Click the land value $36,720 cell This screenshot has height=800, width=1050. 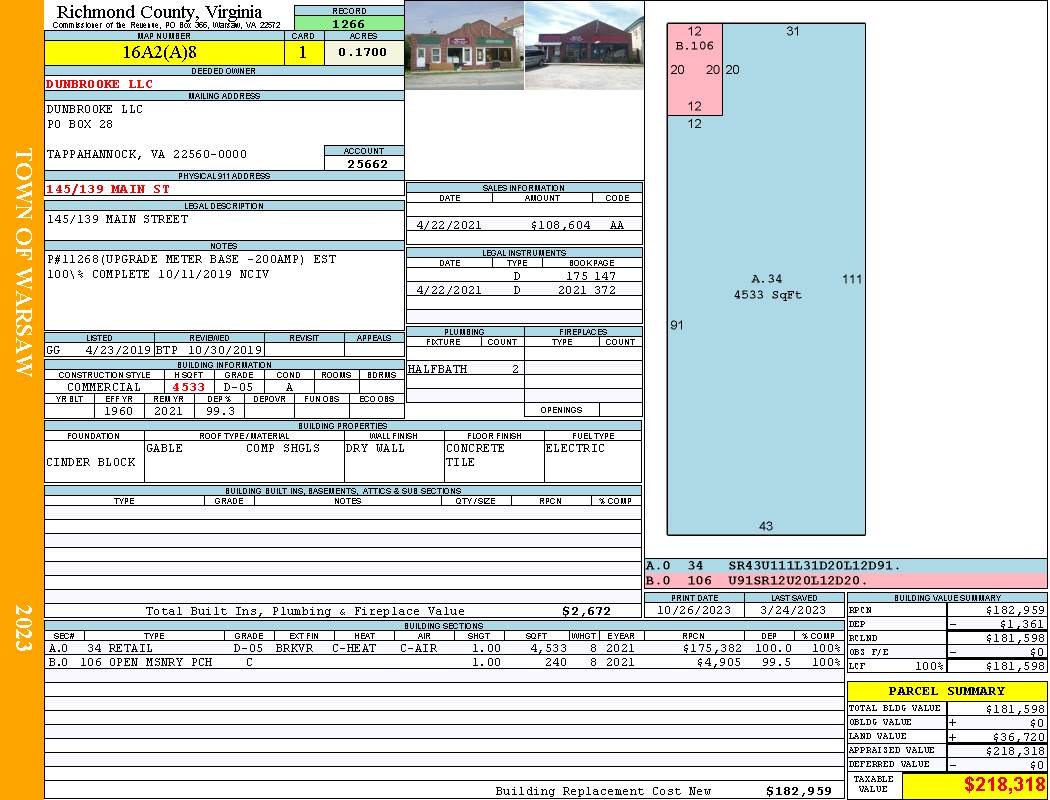(997, 736)
